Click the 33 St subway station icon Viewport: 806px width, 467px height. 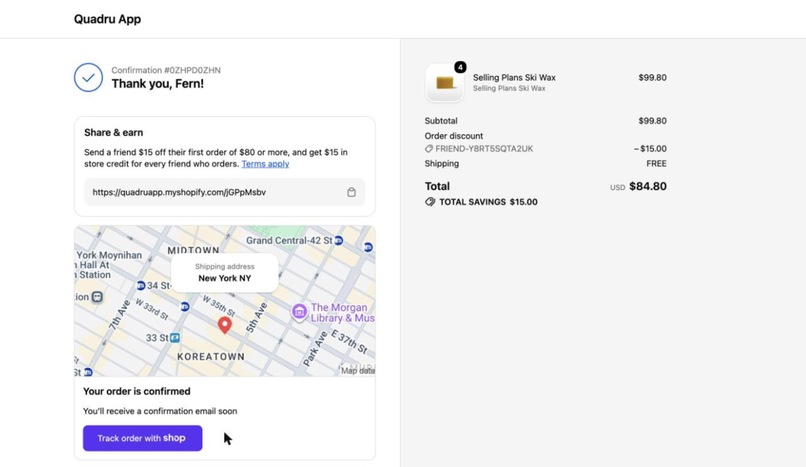point(175,338)
